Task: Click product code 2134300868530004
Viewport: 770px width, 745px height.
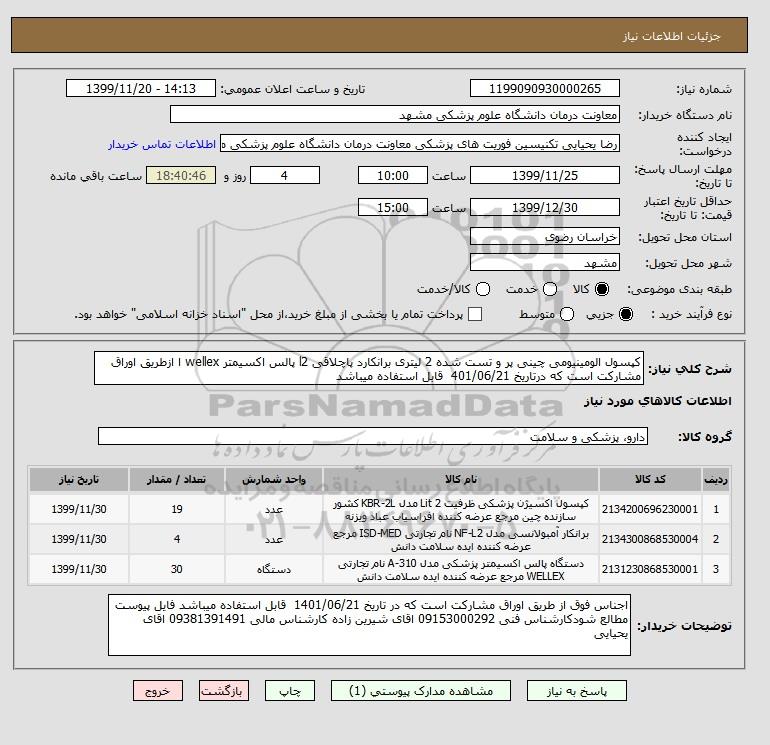Action: 650,539
